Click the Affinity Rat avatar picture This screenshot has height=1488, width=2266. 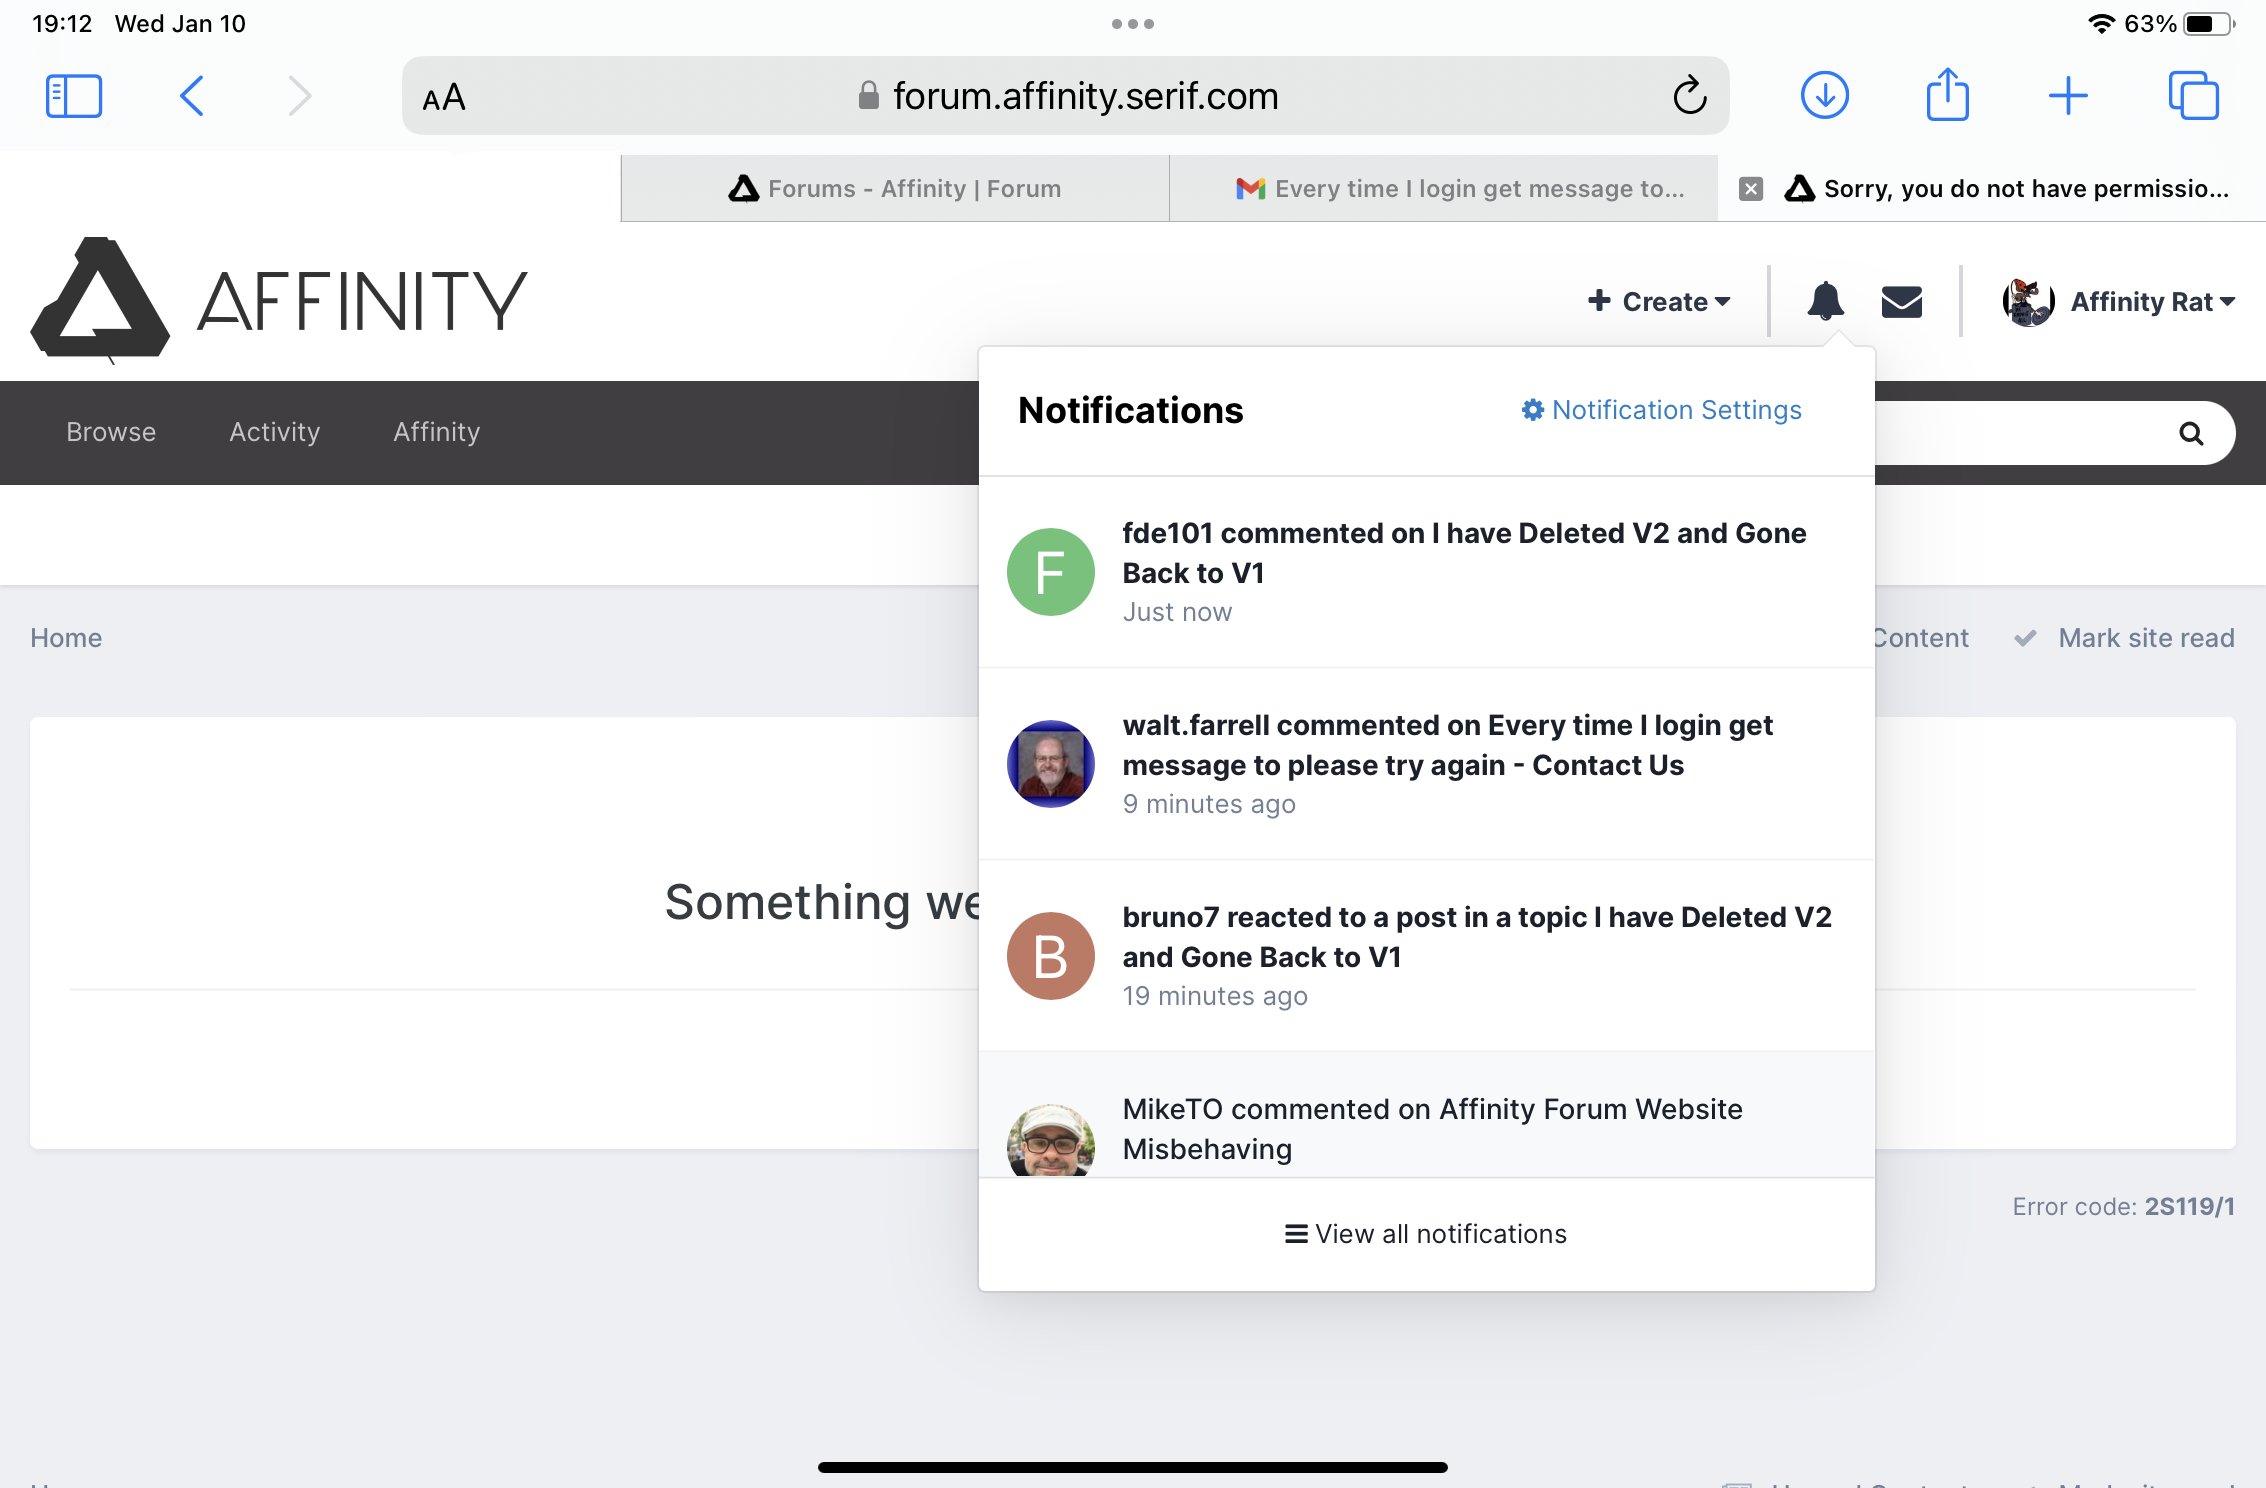point(2028,301)
